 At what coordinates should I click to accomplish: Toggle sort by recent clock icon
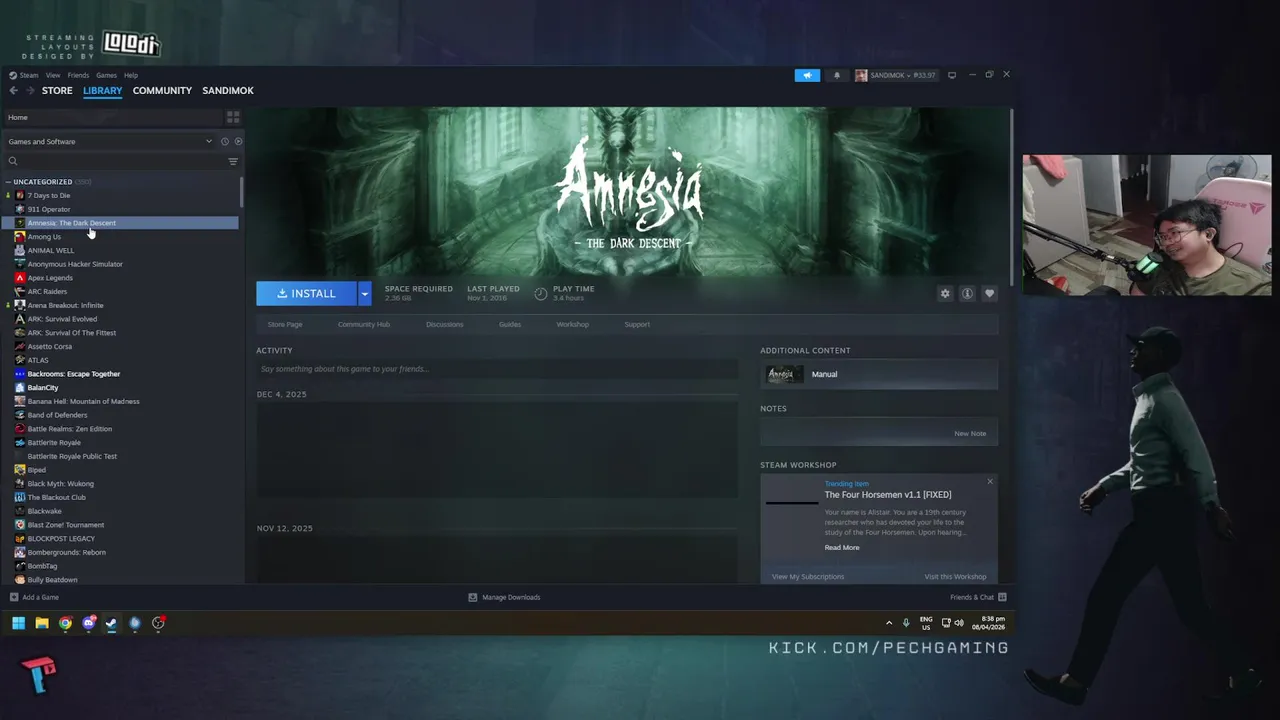[x=225, y=141]
